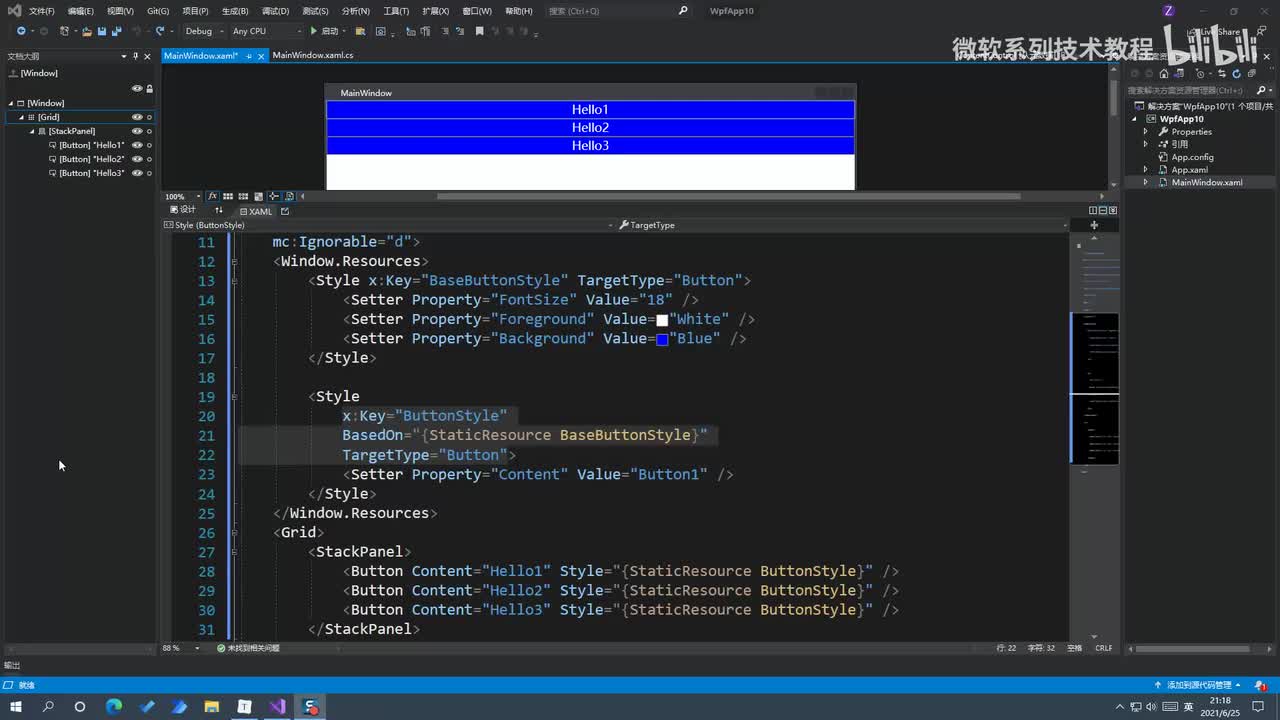This screenshot has width=1280, height=720.
Task: Click the Solution Explorer search field
Action: [1200, 90]
